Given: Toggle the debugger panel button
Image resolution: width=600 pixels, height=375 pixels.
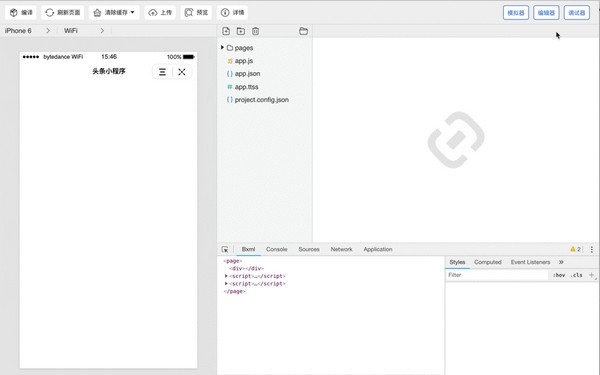Looking at the screenshot, I should [577, 13].
